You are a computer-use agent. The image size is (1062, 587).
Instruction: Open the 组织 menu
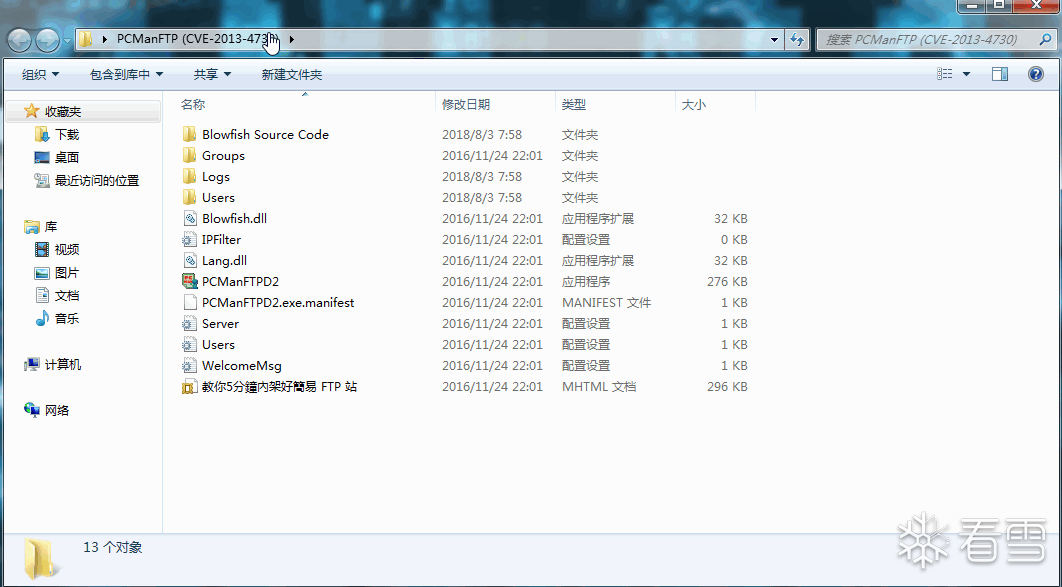pyautogui.click(x=40, y=74)
